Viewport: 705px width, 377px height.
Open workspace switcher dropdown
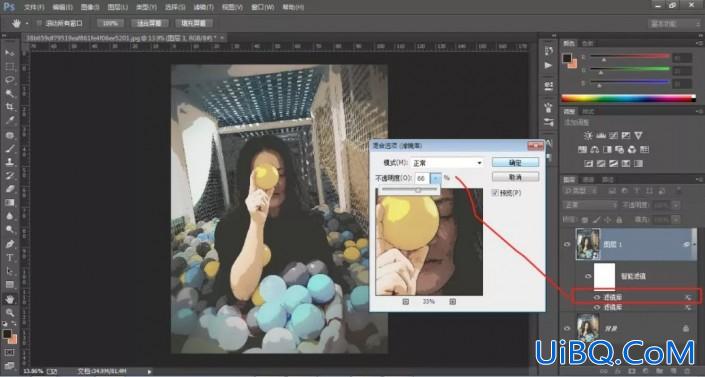pyautogui.click(x=675, y=23)
